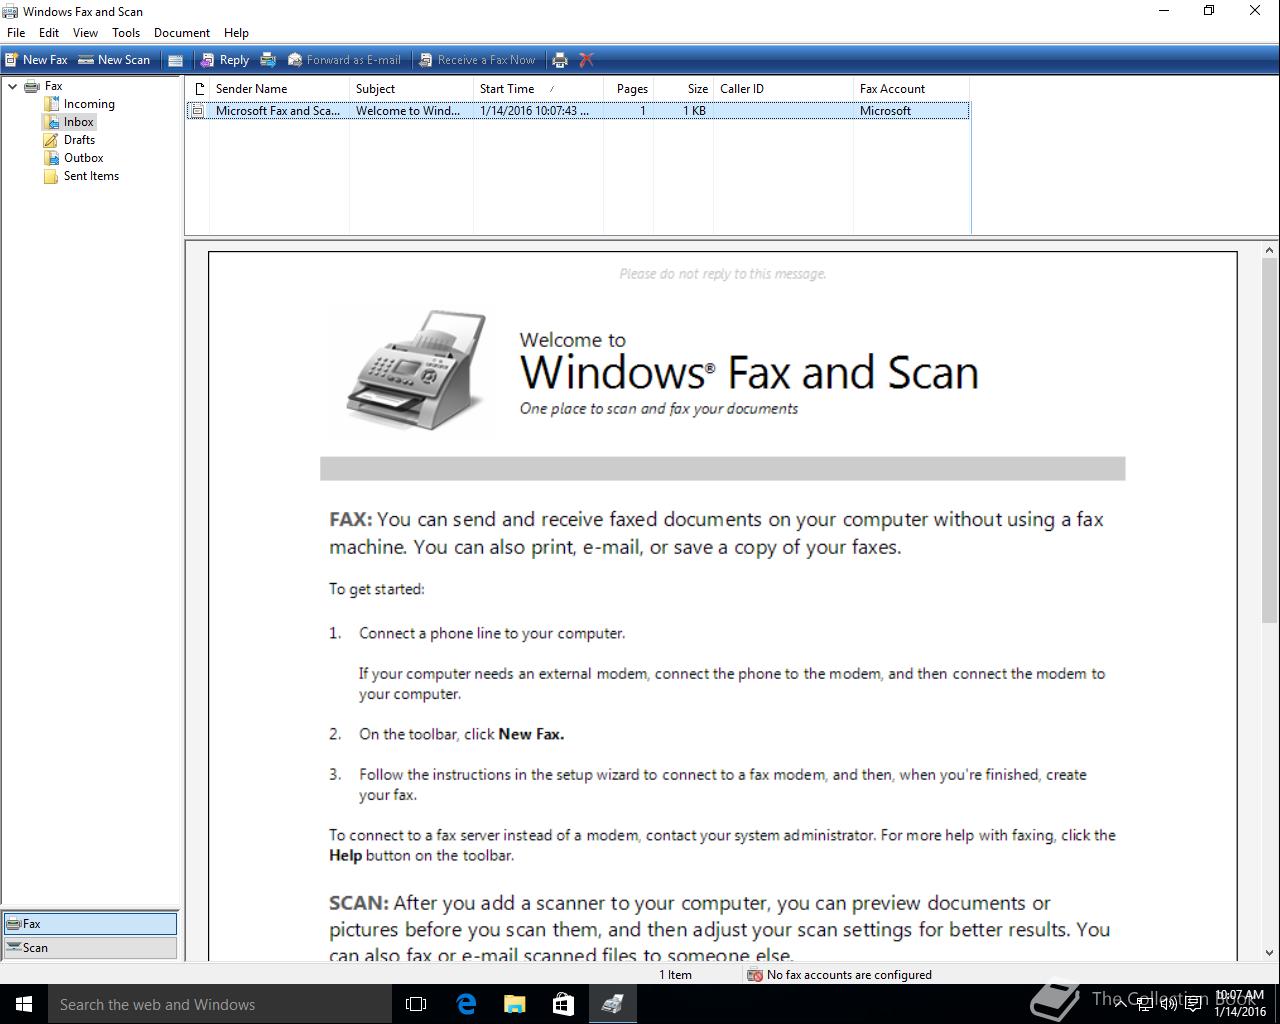
Task: Click 'Welcome to Wind...' subject cell
Action: point(408,111)
